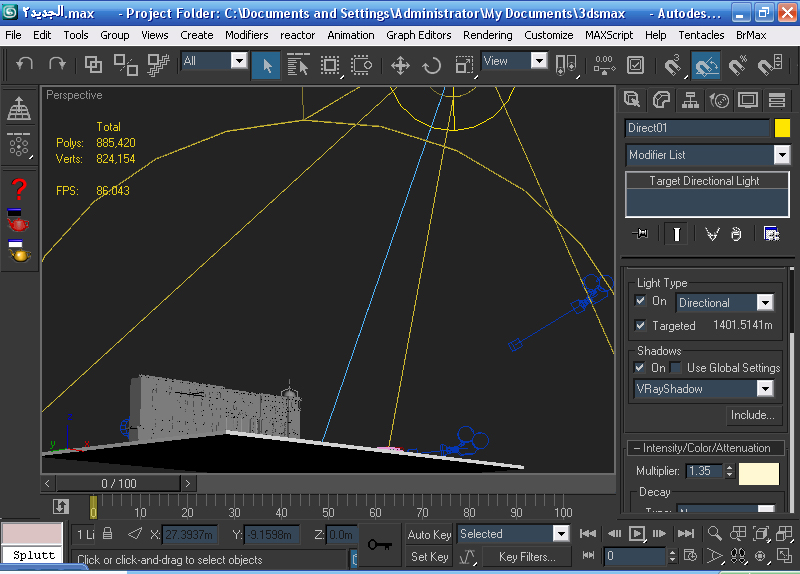The width and height of the screenshot is (800, 574).
Task: Click the Mirror/pivot center icon
Action: click(x=566, y=65)
